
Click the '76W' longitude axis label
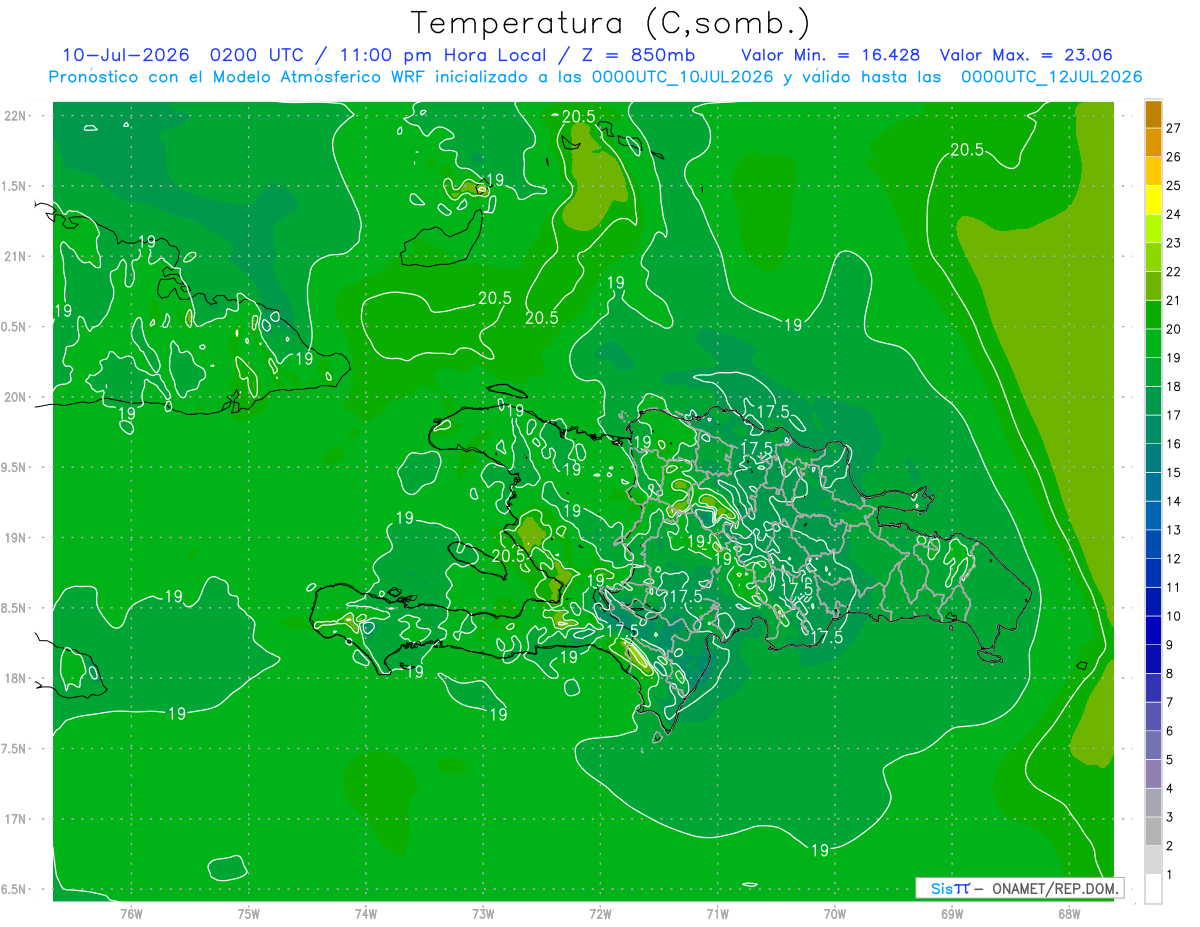coord(132,913)
